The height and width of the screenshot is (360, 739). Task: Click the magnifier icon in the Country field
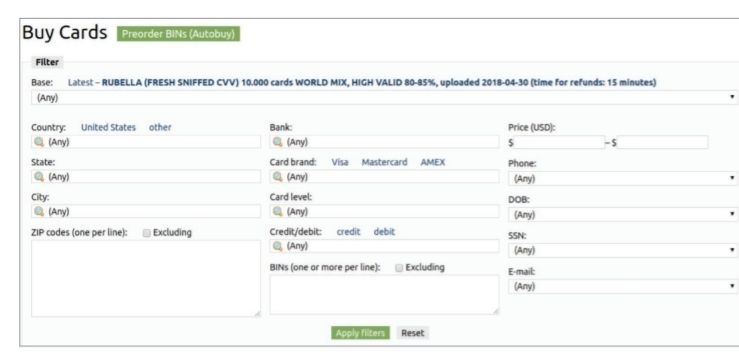(x=39, y=141)
